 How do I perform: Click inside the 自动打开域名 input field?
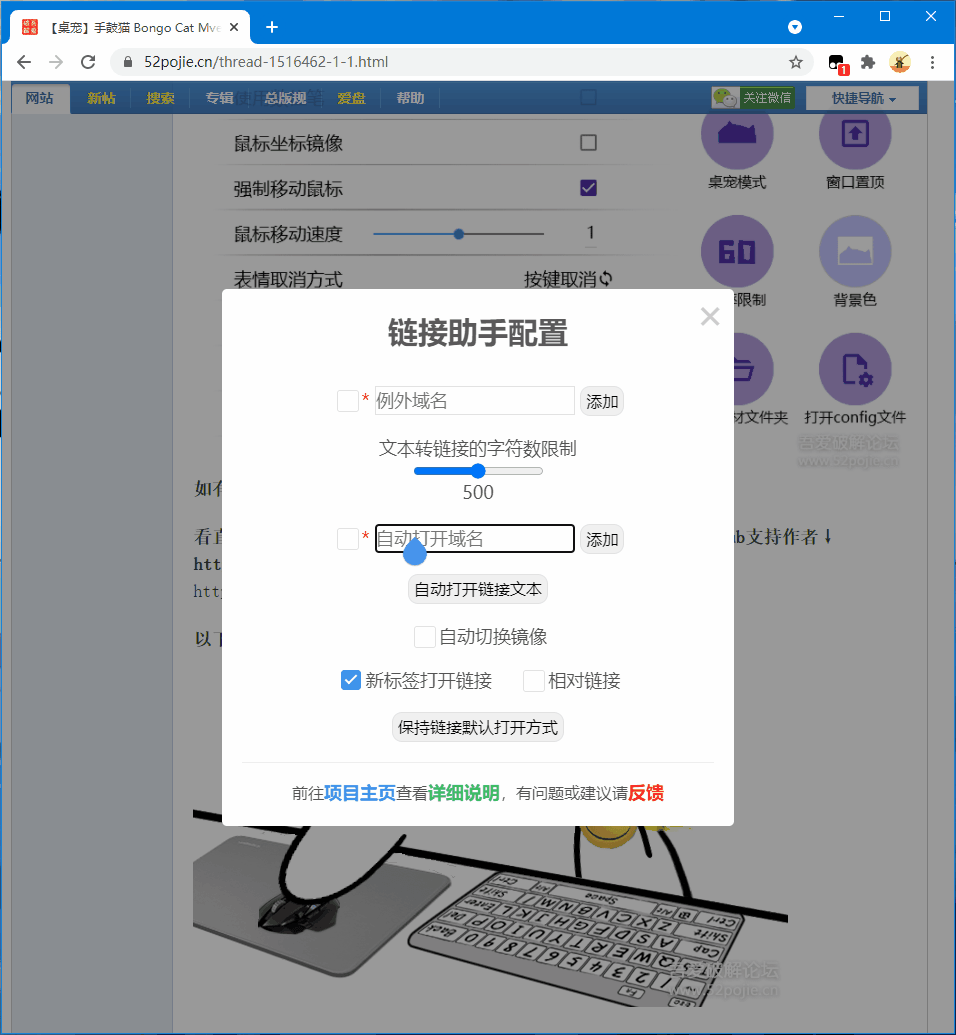pos(474,539)
